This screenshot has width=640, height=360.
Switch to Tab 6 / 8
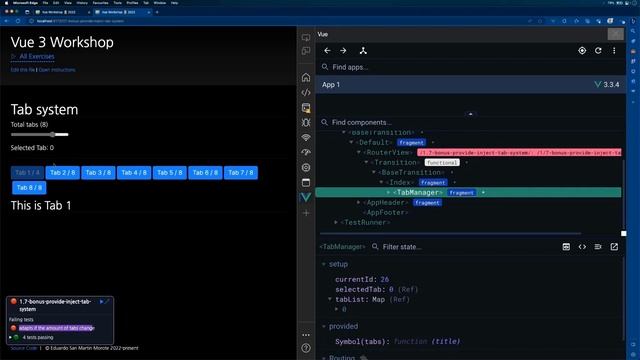click(205, 173)
